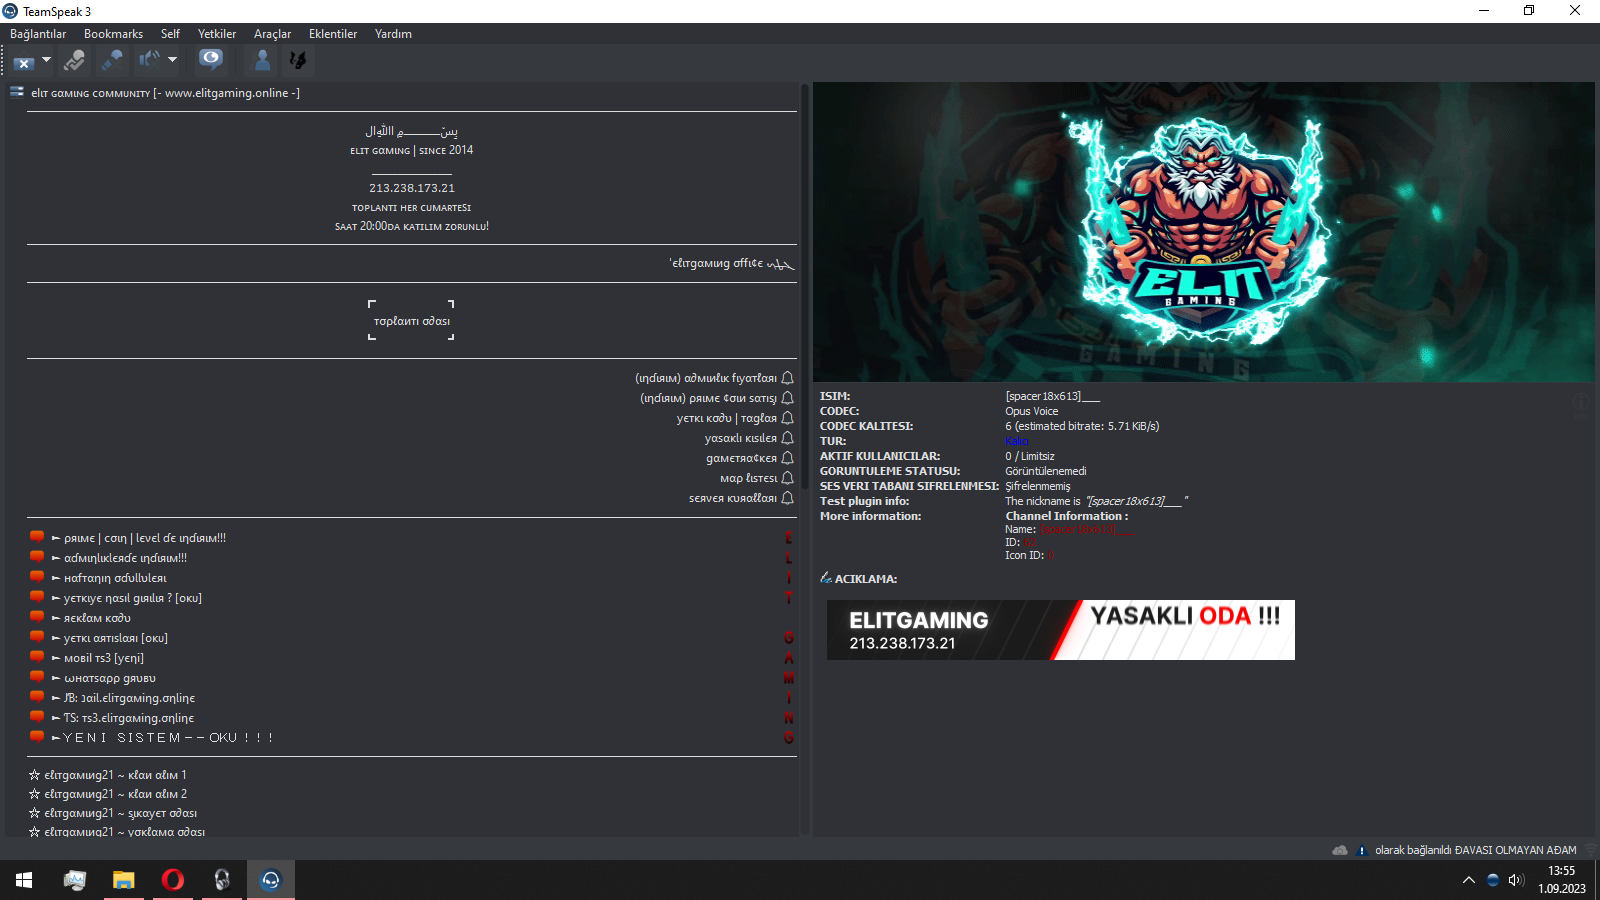
Task: Select the 'Şifrelenmemiş' encryption status text
Action: click(1038, 486)
